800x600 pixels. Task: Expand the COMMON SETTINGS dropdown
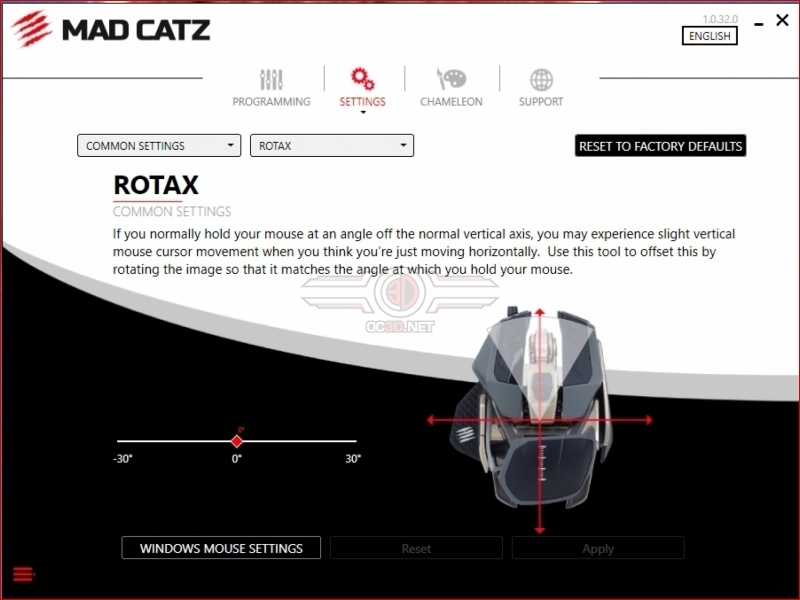click(159, 146)
